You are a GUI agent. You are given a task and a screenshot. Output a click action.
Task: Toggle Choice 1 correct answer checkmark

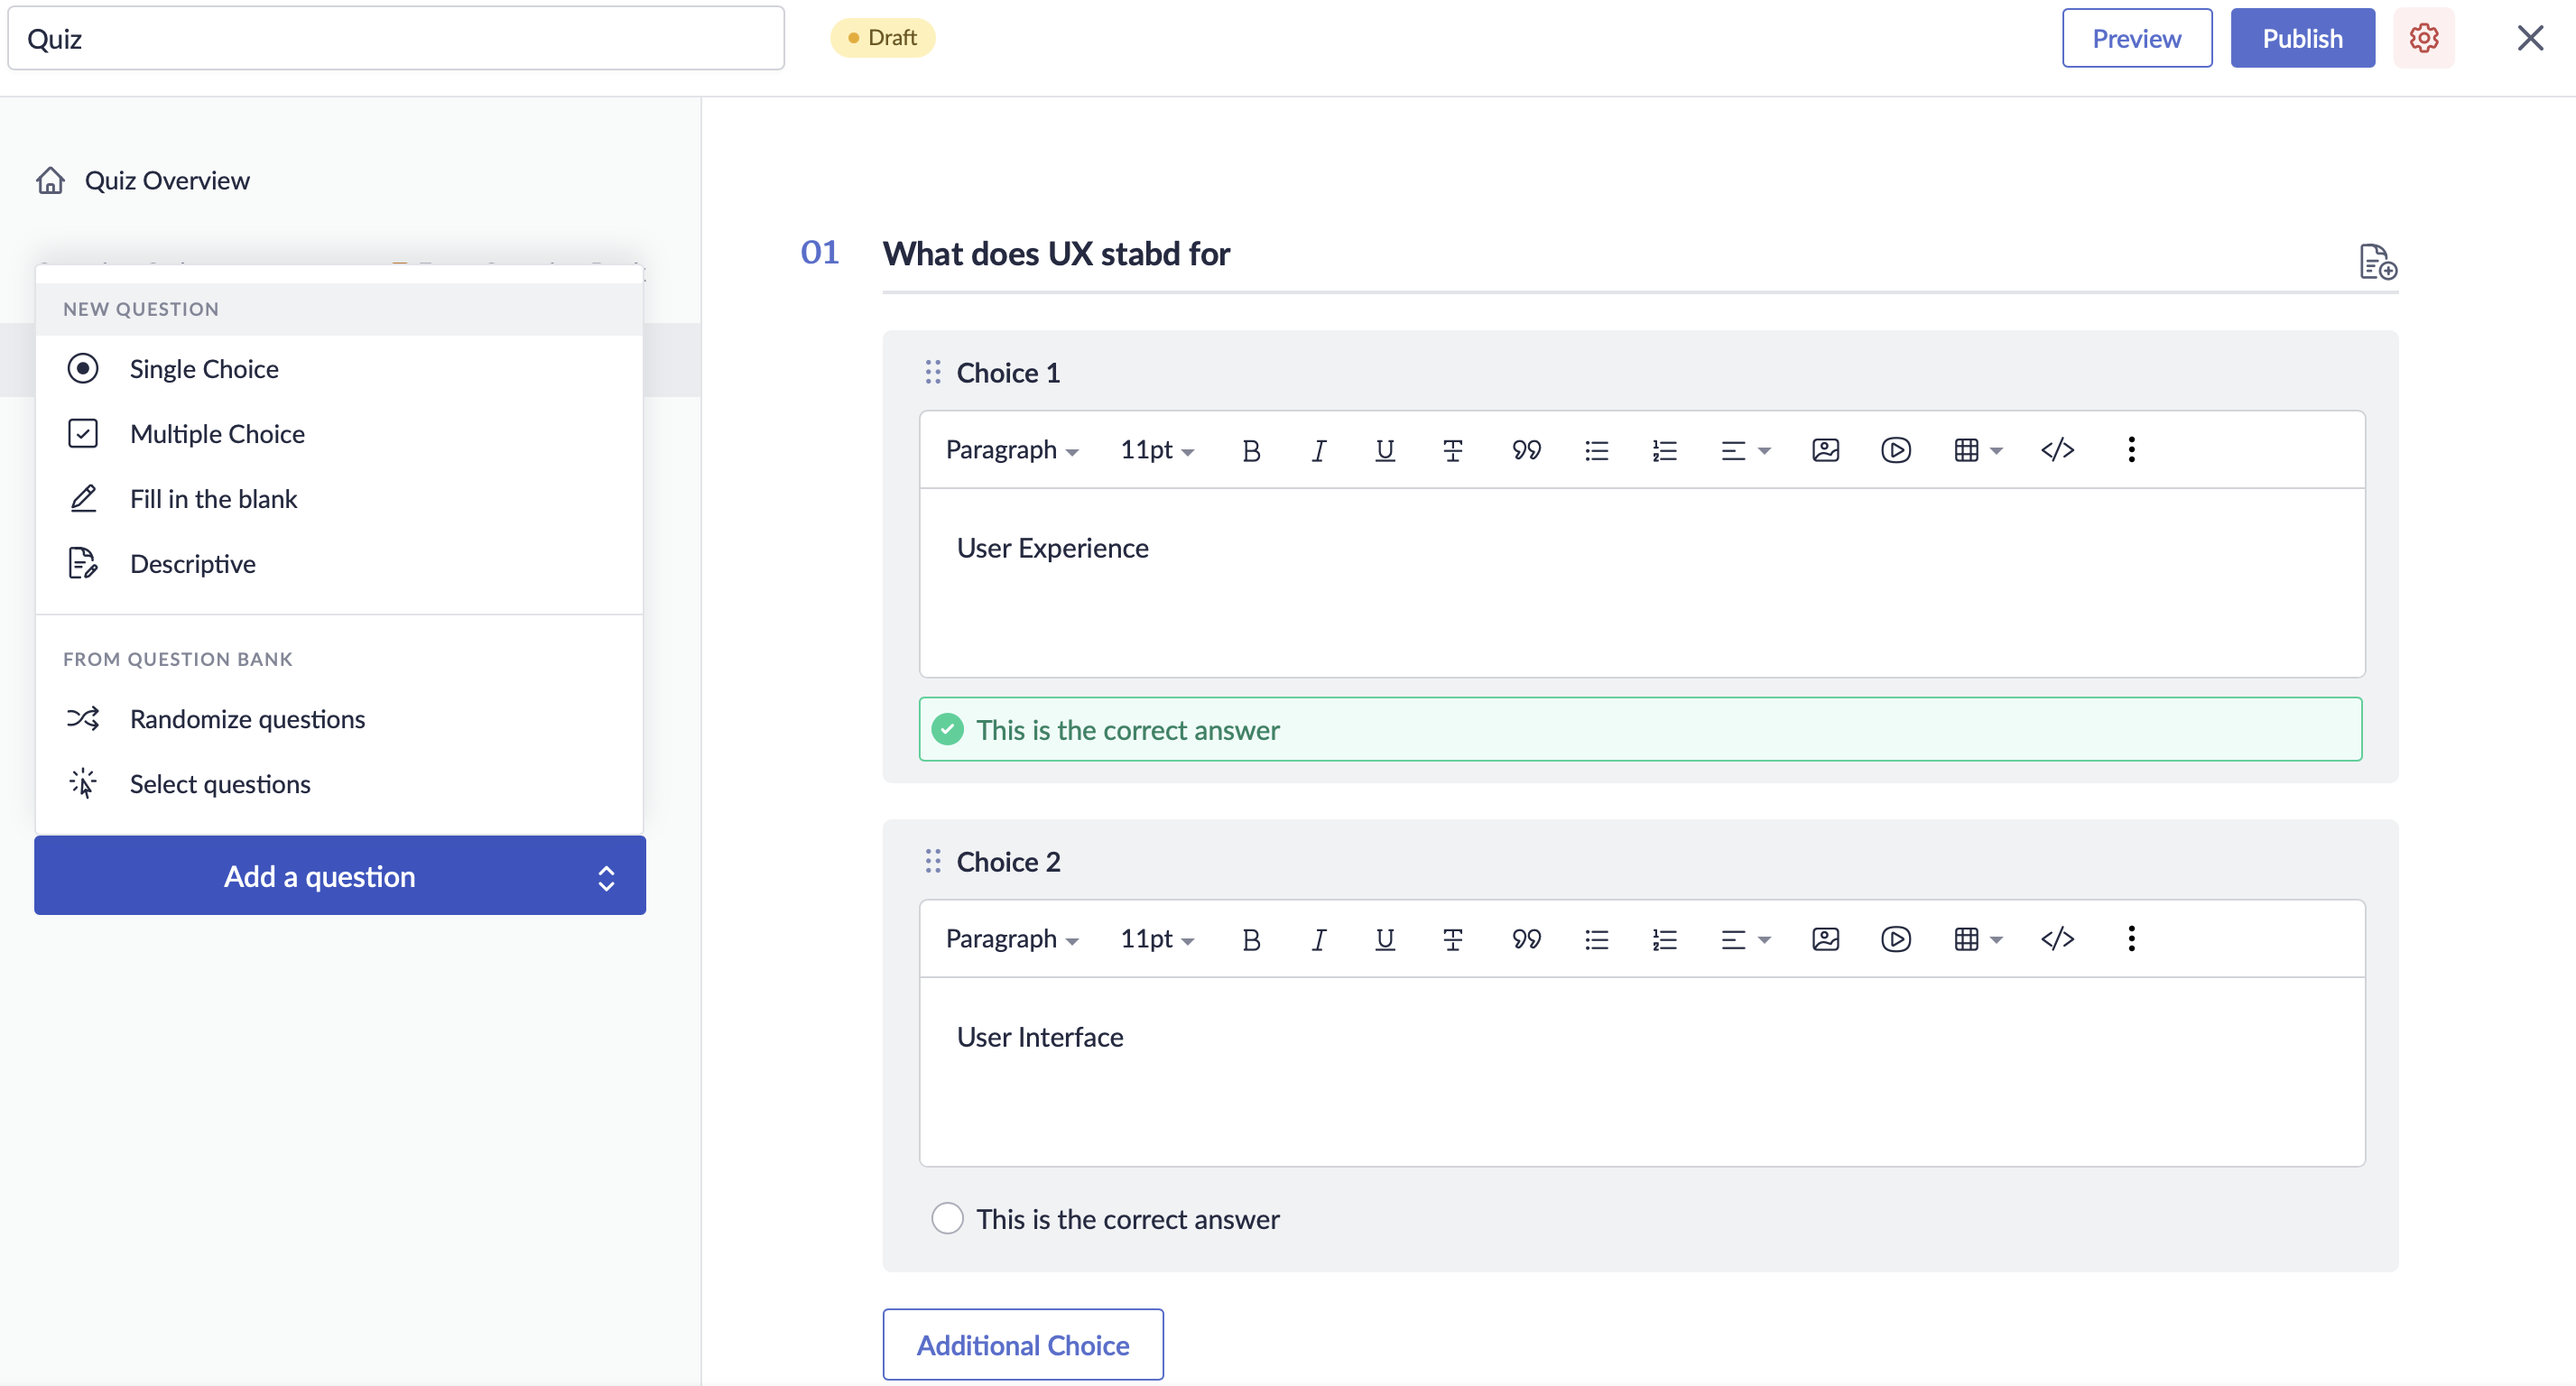947,729
